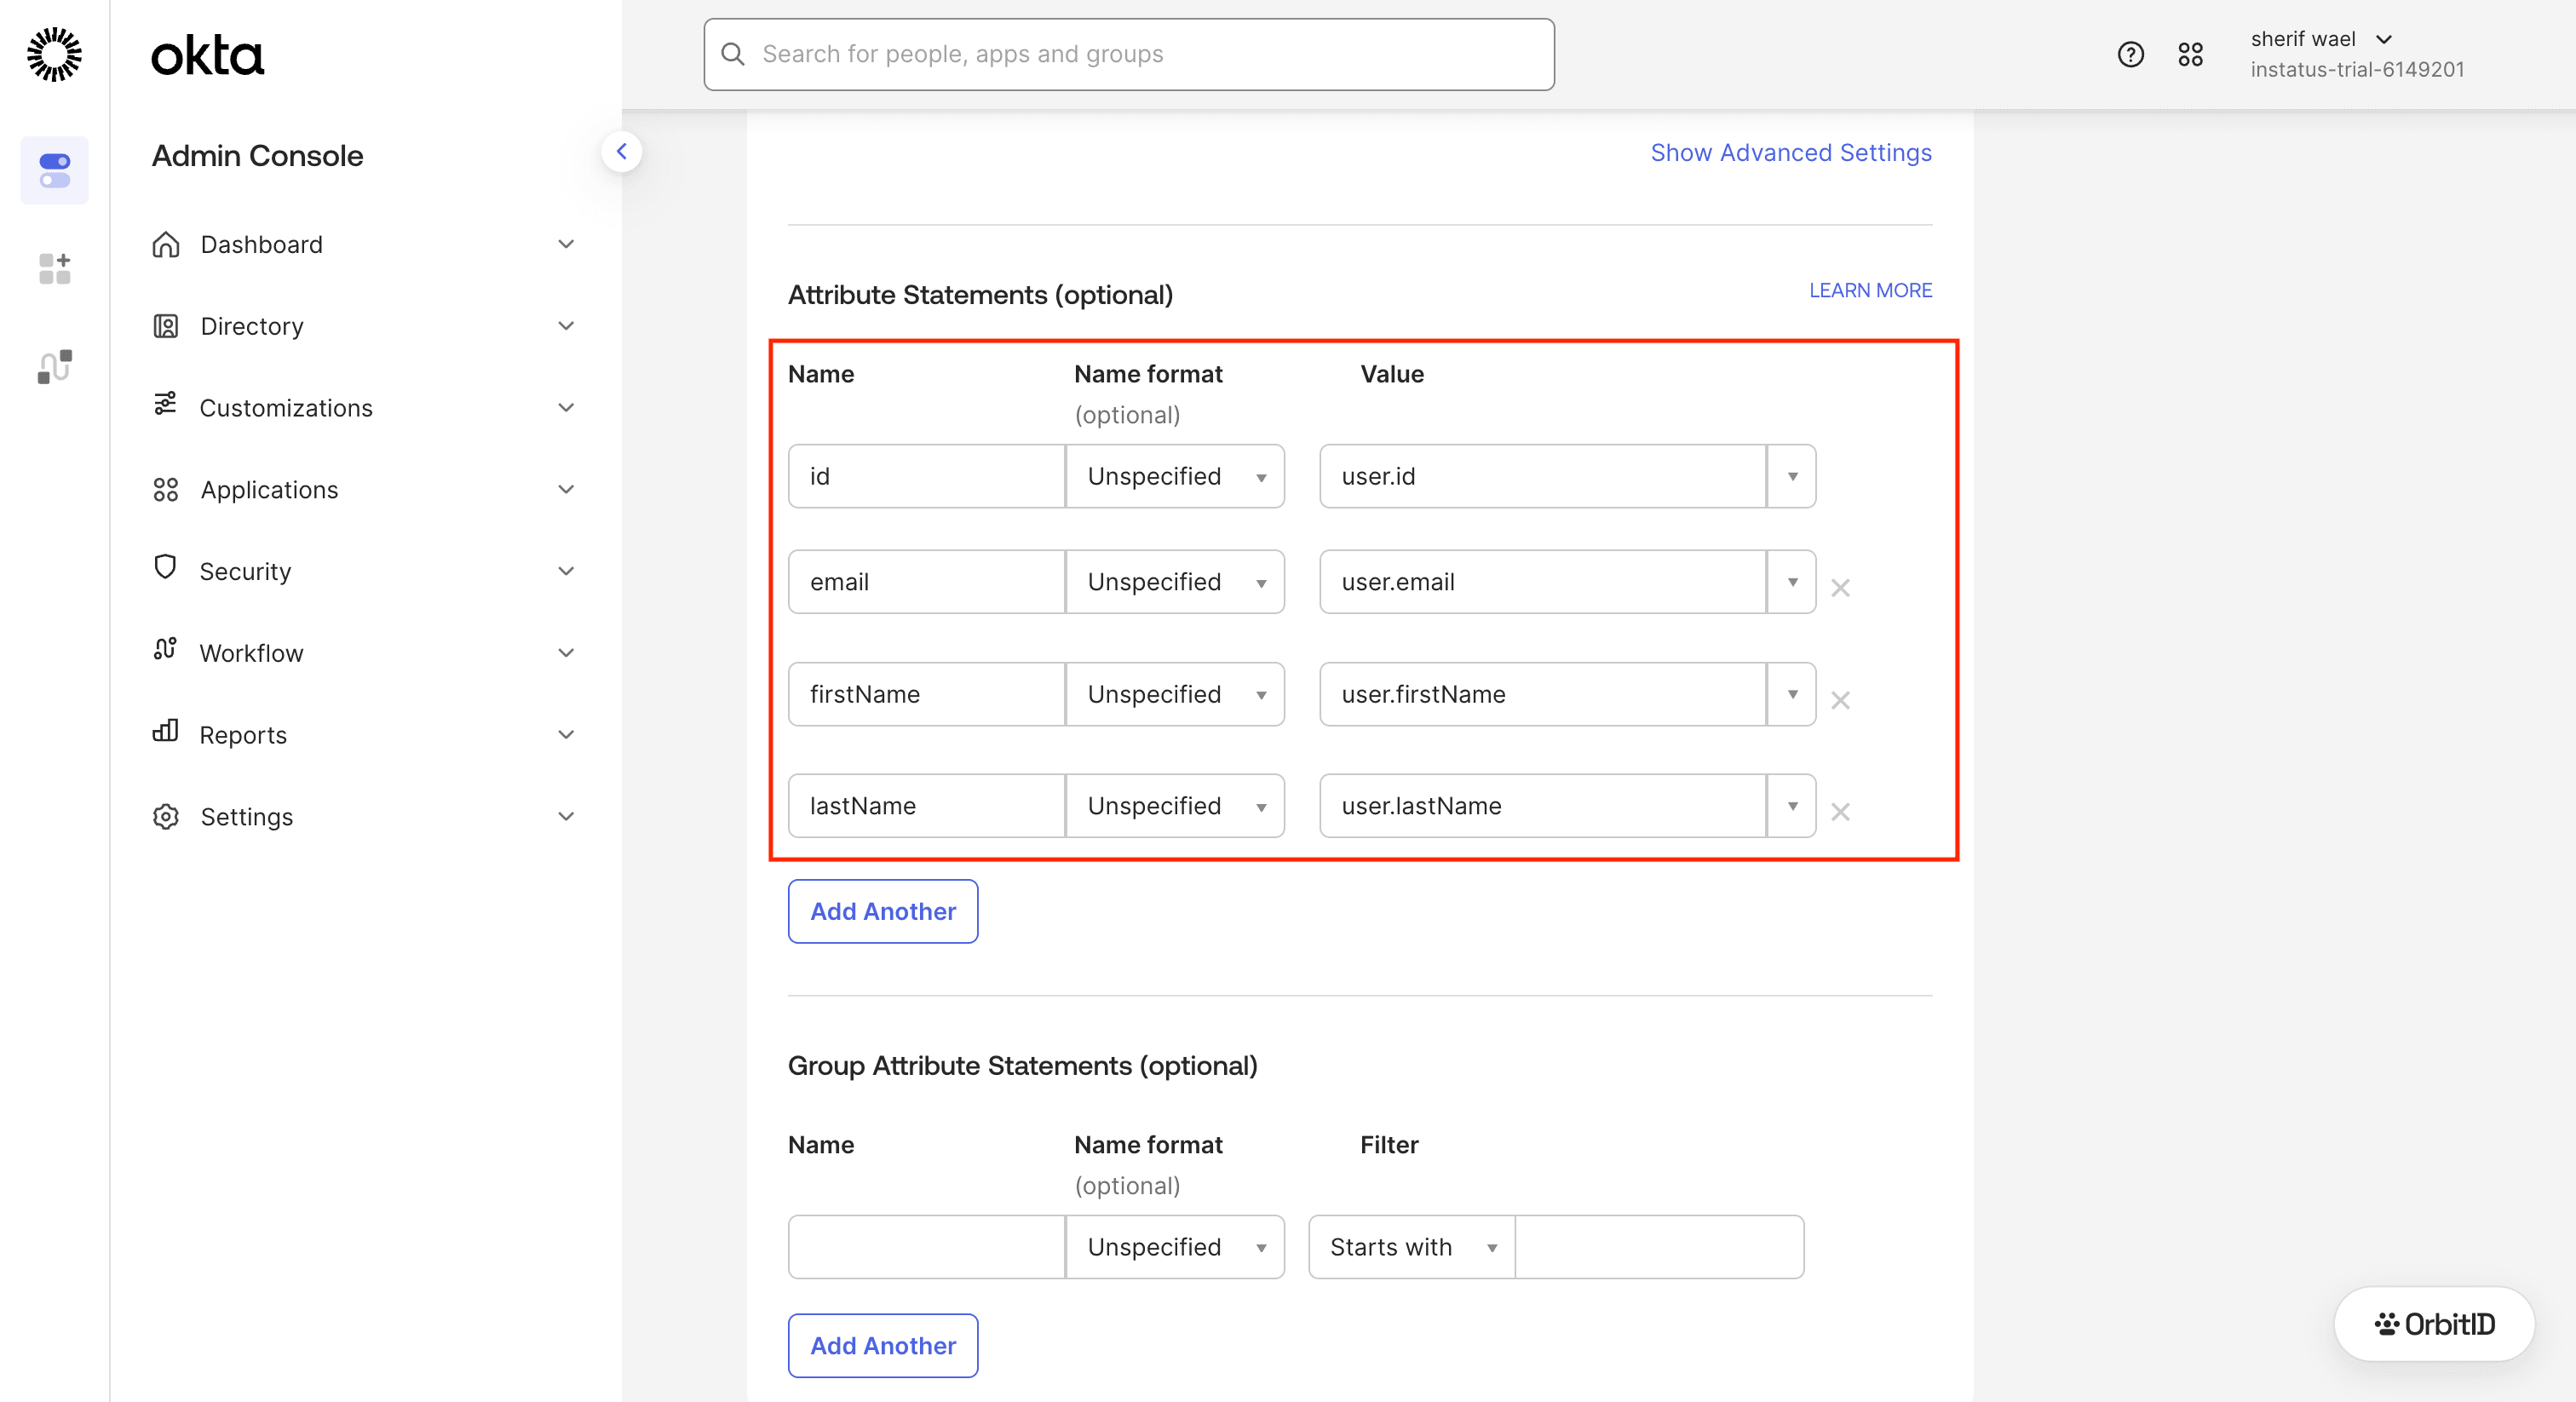Click the search magnifier icon

tap(733, 54)
